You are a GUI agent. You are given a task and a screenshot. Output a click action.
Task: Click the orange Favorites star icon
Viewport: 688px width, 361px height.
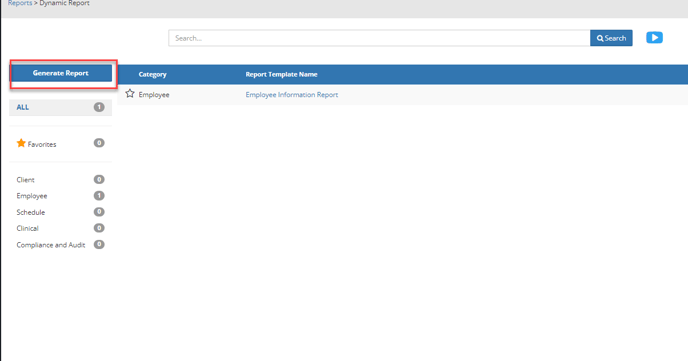21,143
